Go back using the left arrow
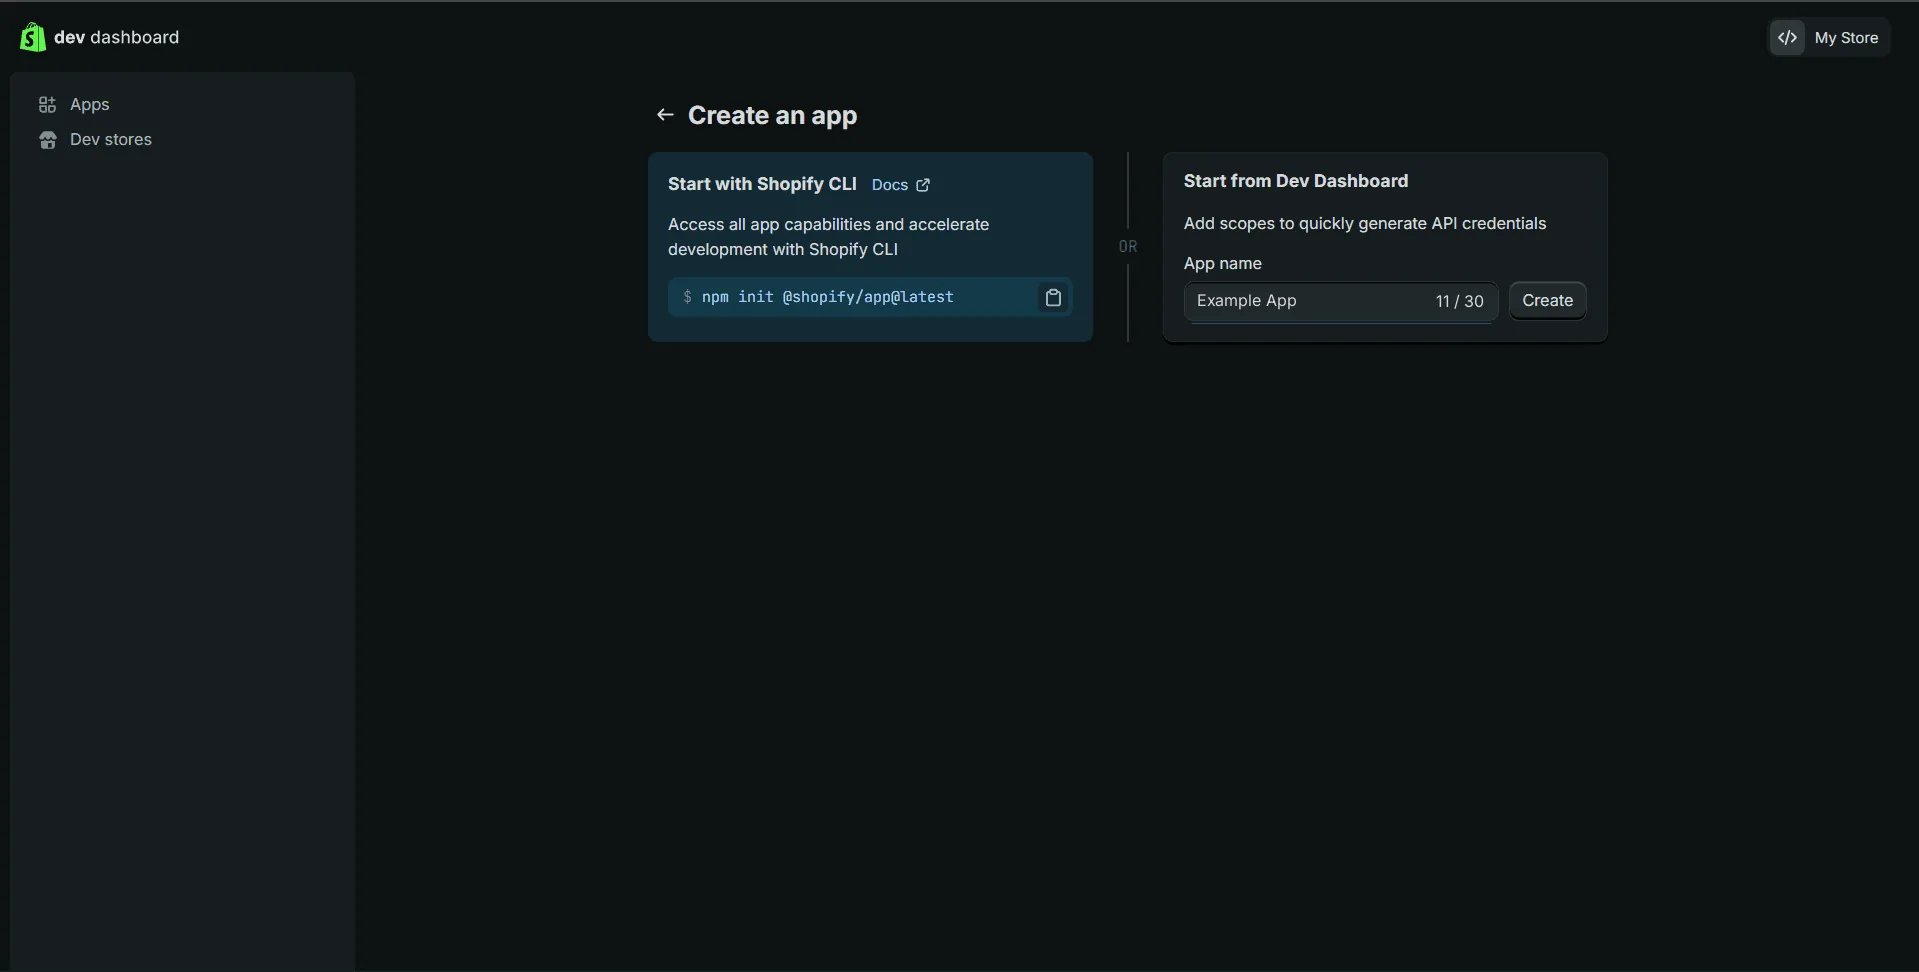The width and height of the screenshot is (1919, 972). point(665,115)
